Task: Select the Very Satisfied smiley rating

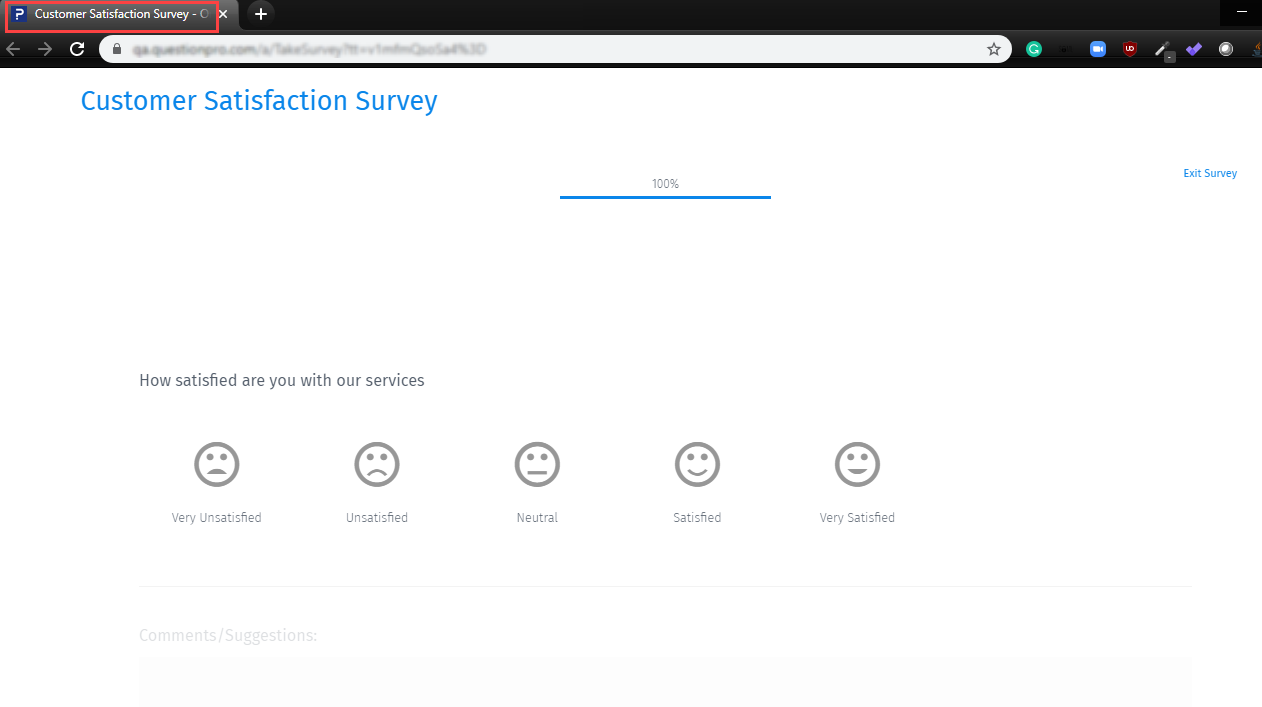Action: tap(857, 464)
